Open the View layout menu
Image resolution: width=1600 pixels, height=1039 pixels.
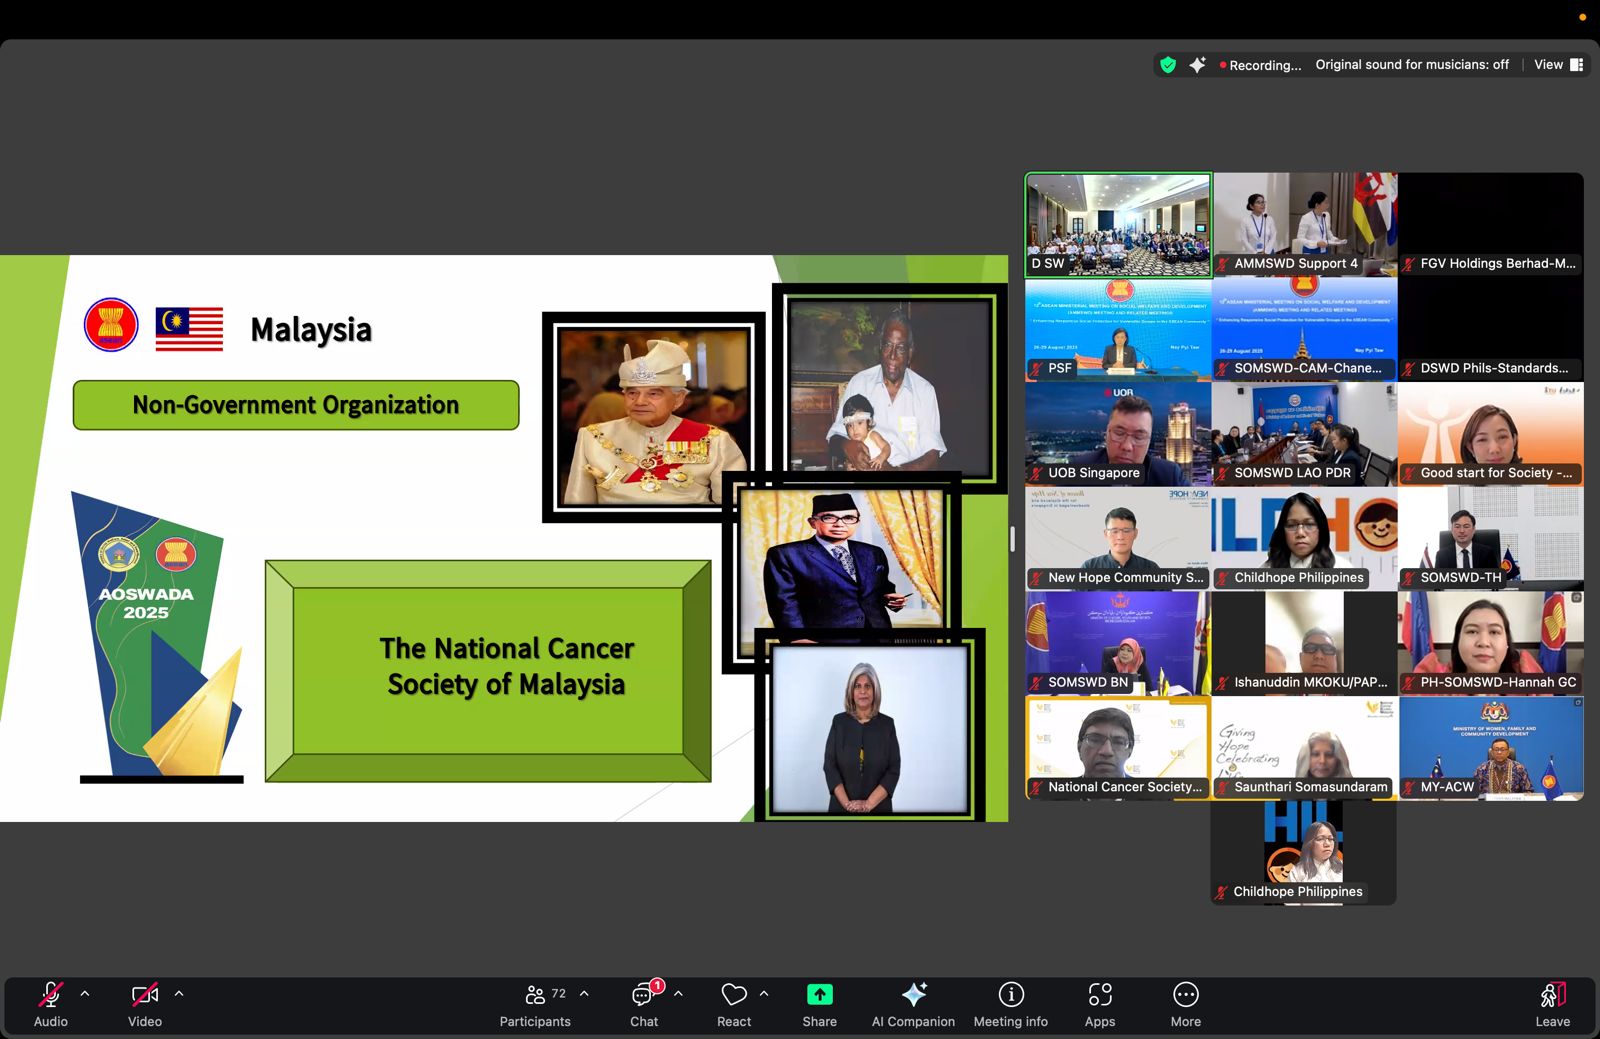pos(1558,65)
